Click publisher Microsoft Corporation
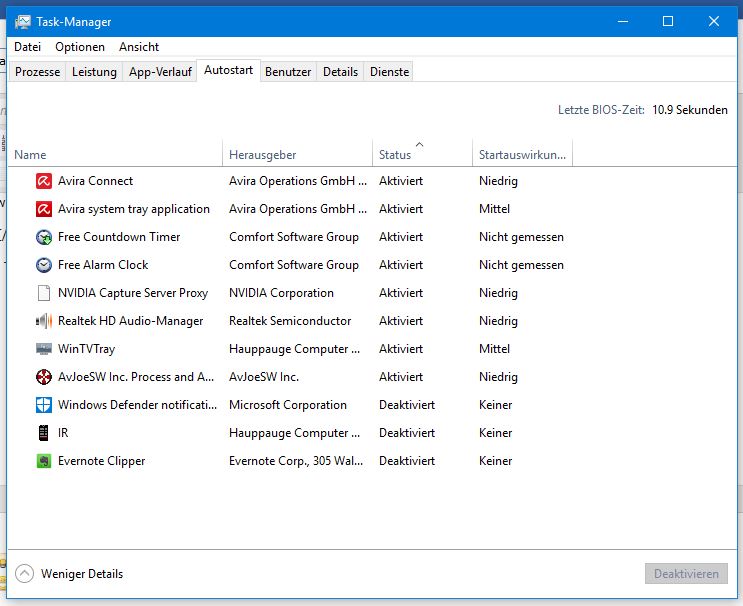This screenshot has height=606, width=743. 288,405
